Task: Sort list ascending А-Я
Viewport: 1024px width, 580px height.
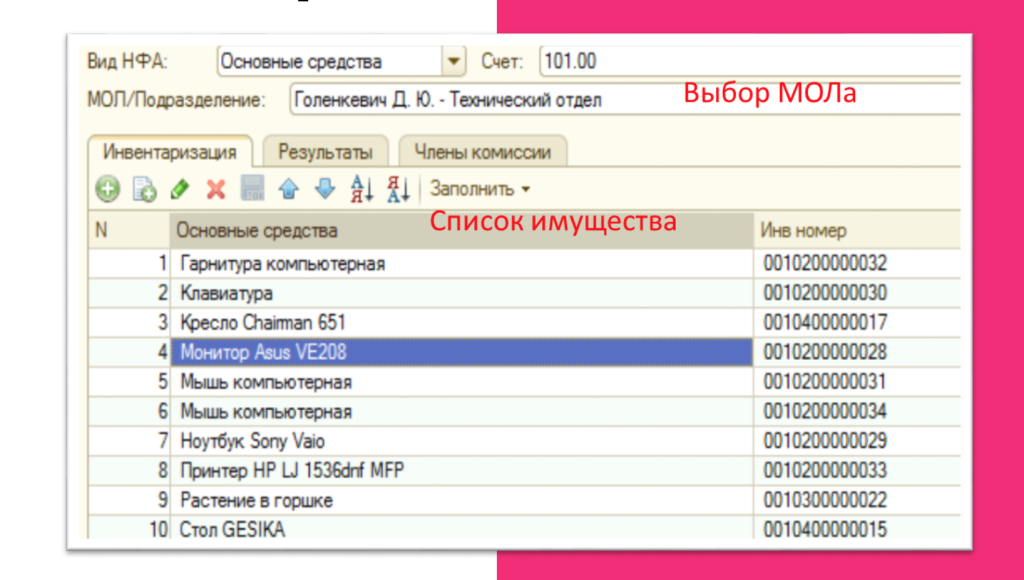Action: (x=361, y=188)
